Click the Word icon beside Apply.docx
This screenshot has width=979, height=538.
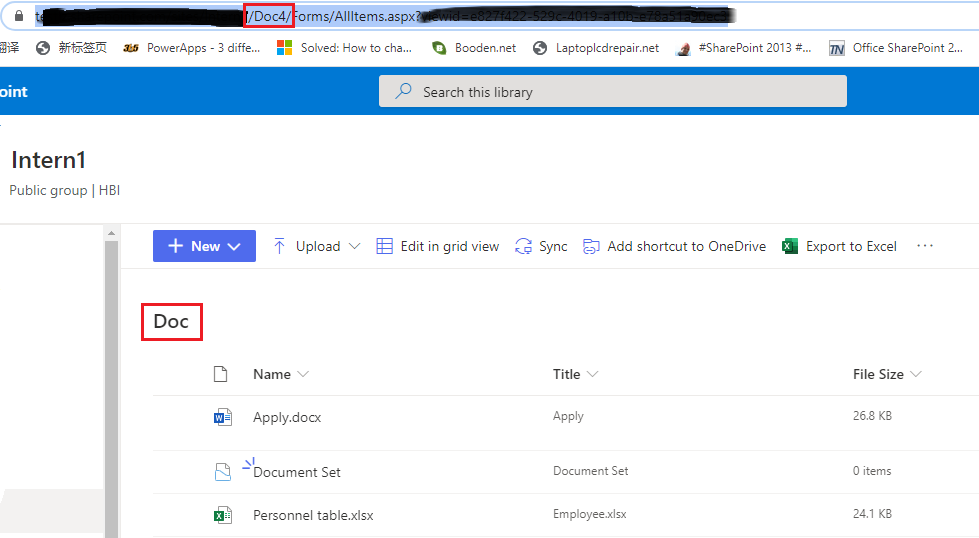click(222, 417)
